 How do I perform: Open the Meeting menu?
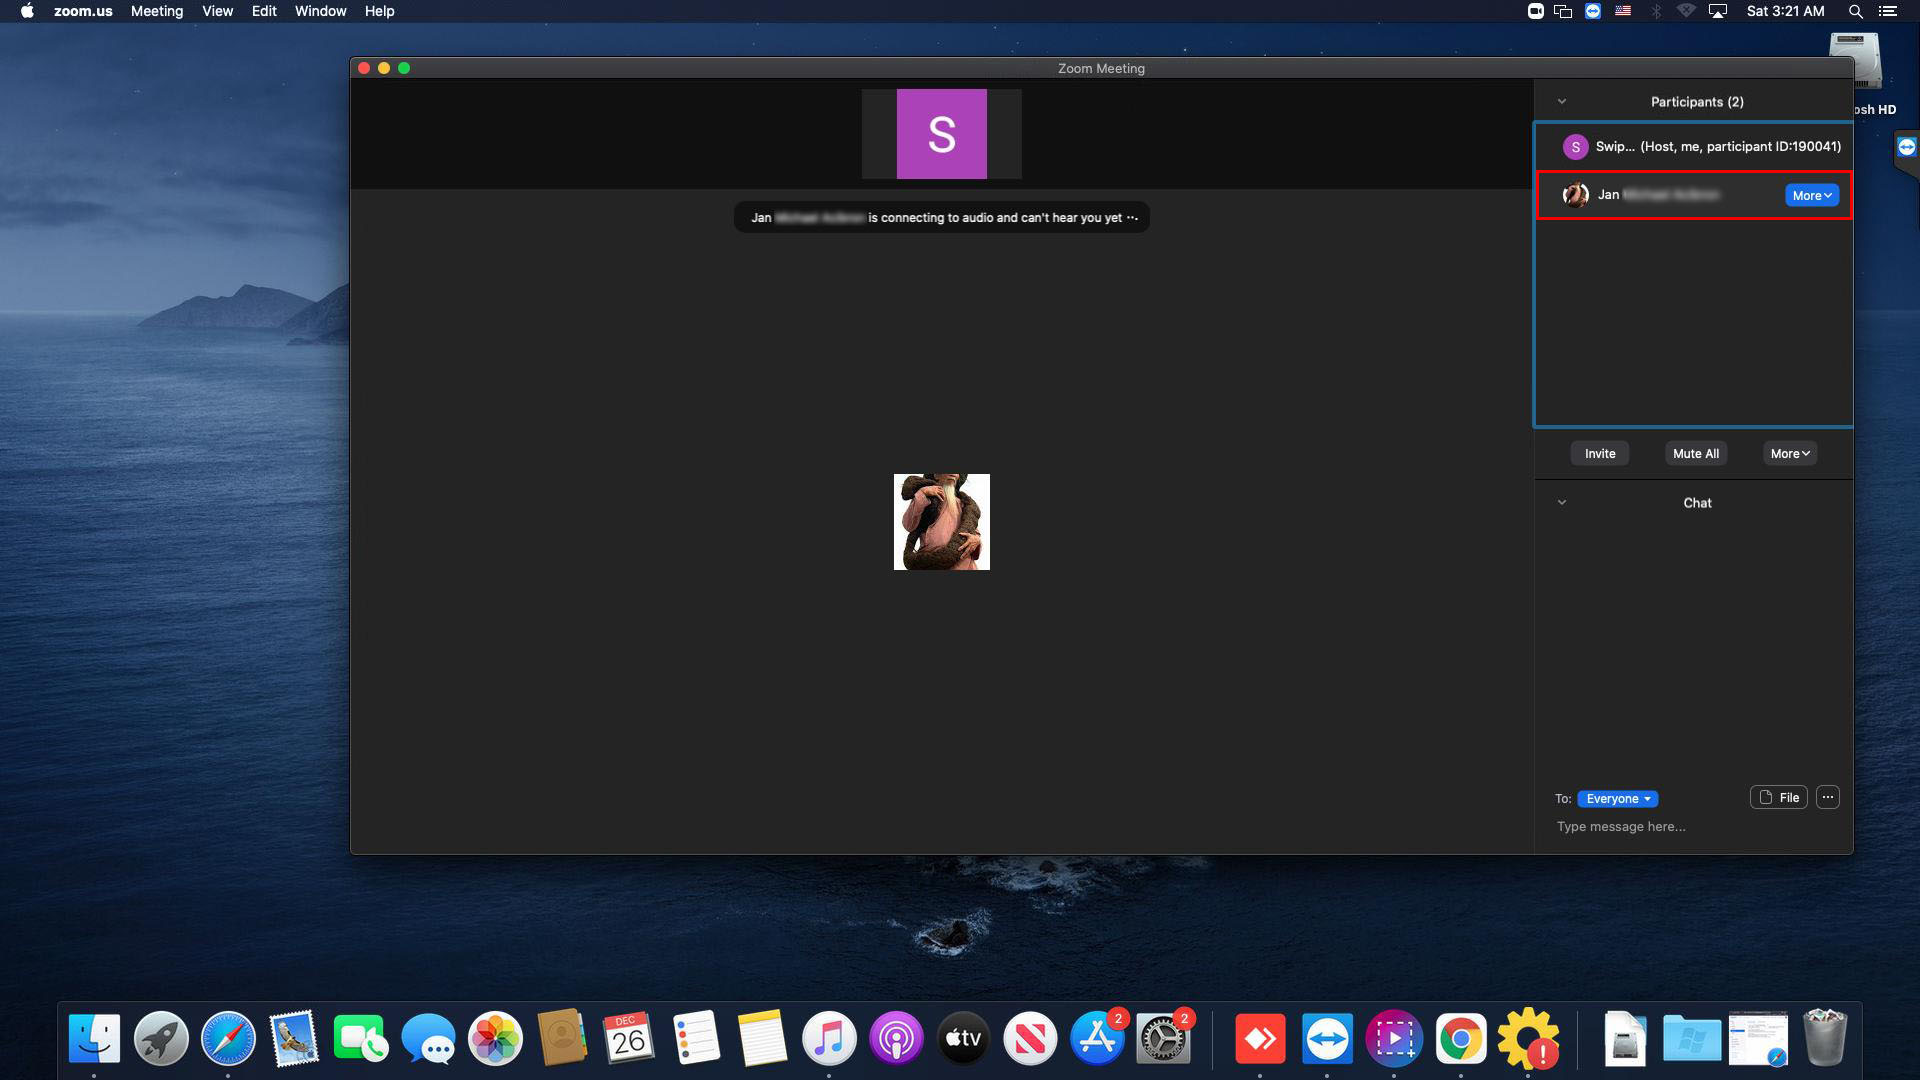pyautogui.click(x=157, y=11)
